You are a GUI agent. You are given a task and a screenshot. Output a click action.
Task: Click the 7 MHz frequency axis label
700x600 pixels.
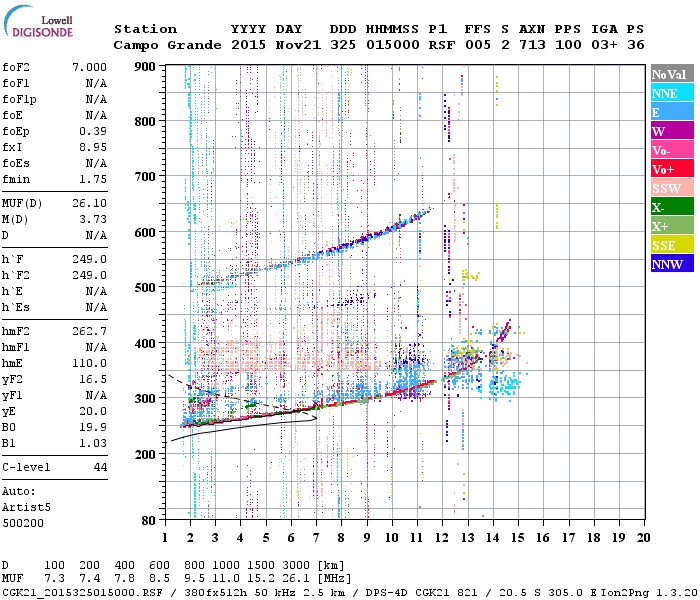[x=316, y=538]
